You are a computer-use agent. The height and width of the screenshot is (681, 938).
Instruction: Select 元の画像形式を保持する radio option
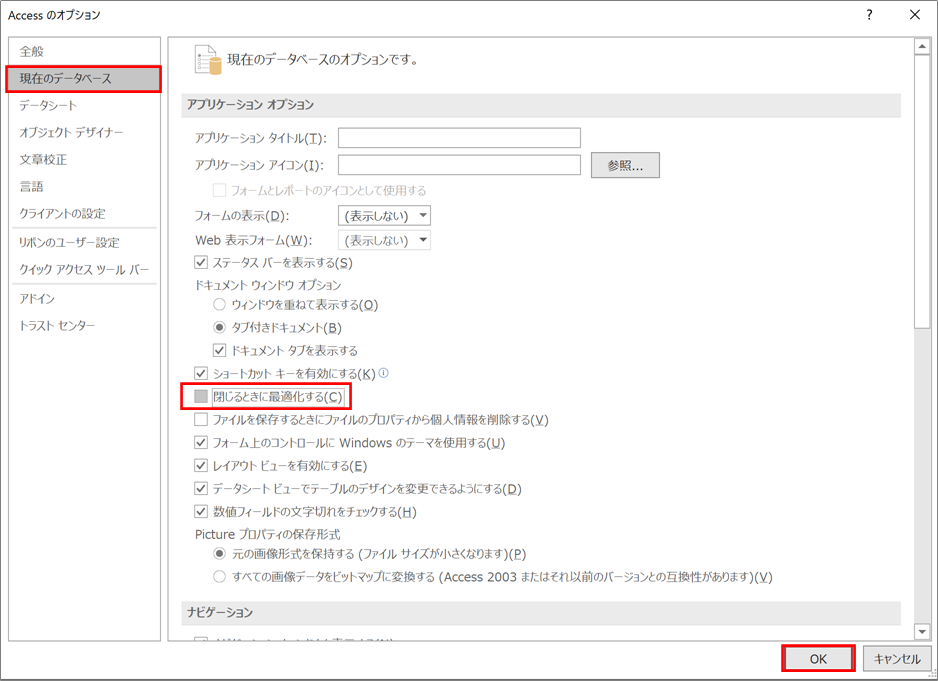[220, 554]
